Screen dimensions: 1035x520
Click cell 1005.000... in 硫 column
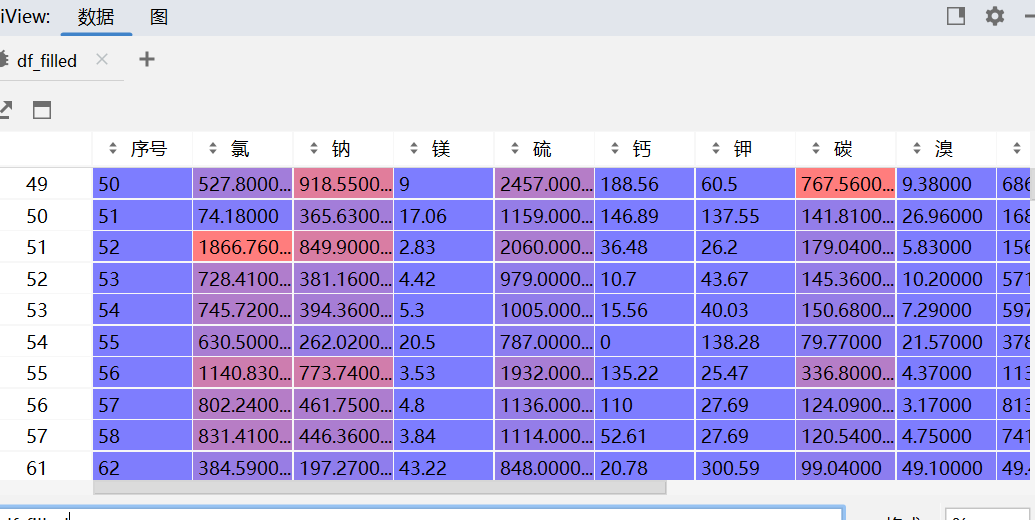pos(544,310)
